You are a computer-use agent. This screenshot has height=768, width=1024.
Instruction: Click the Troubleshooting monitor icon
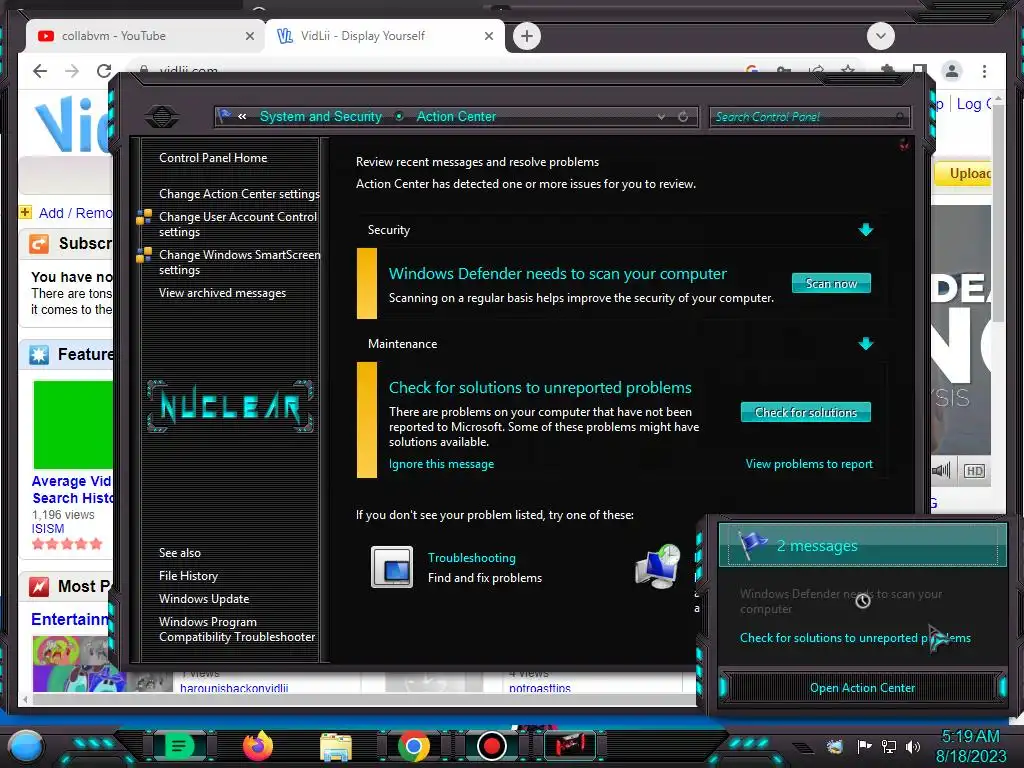392,567
